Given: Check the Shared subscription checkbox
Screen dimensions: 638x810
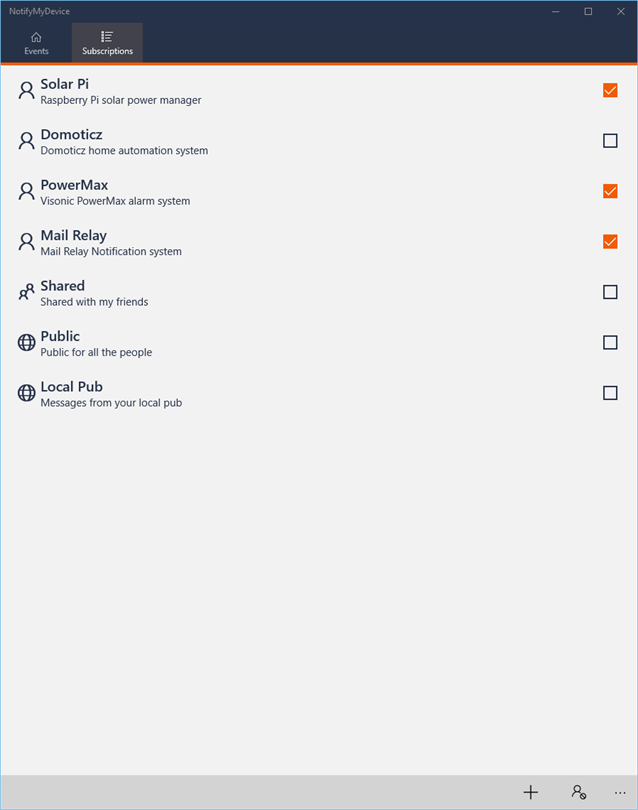Looking at the screenshot, I should [610, 292].
